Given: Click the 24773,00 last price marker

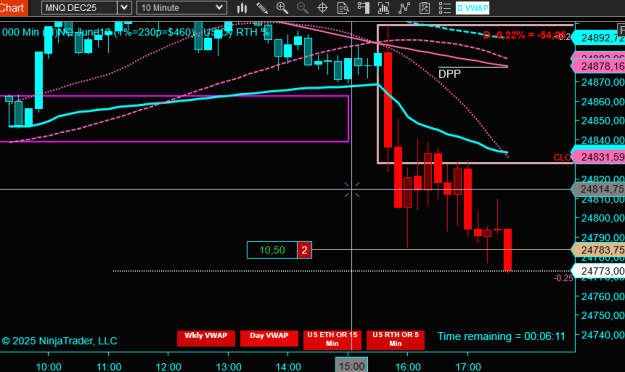Looking at the screenshot, I should (x=599, y=271).
